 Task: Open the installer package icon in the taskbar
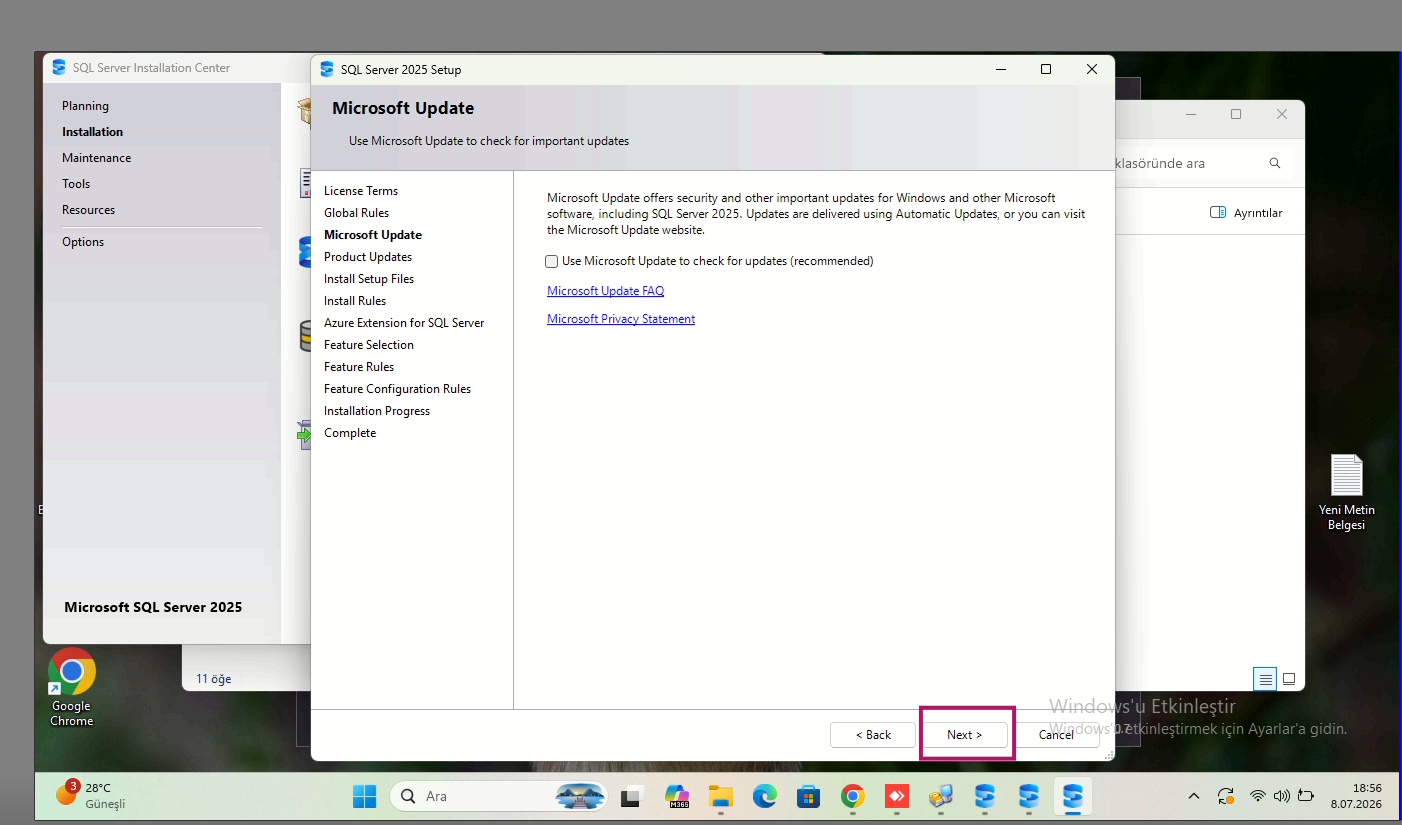941,797
